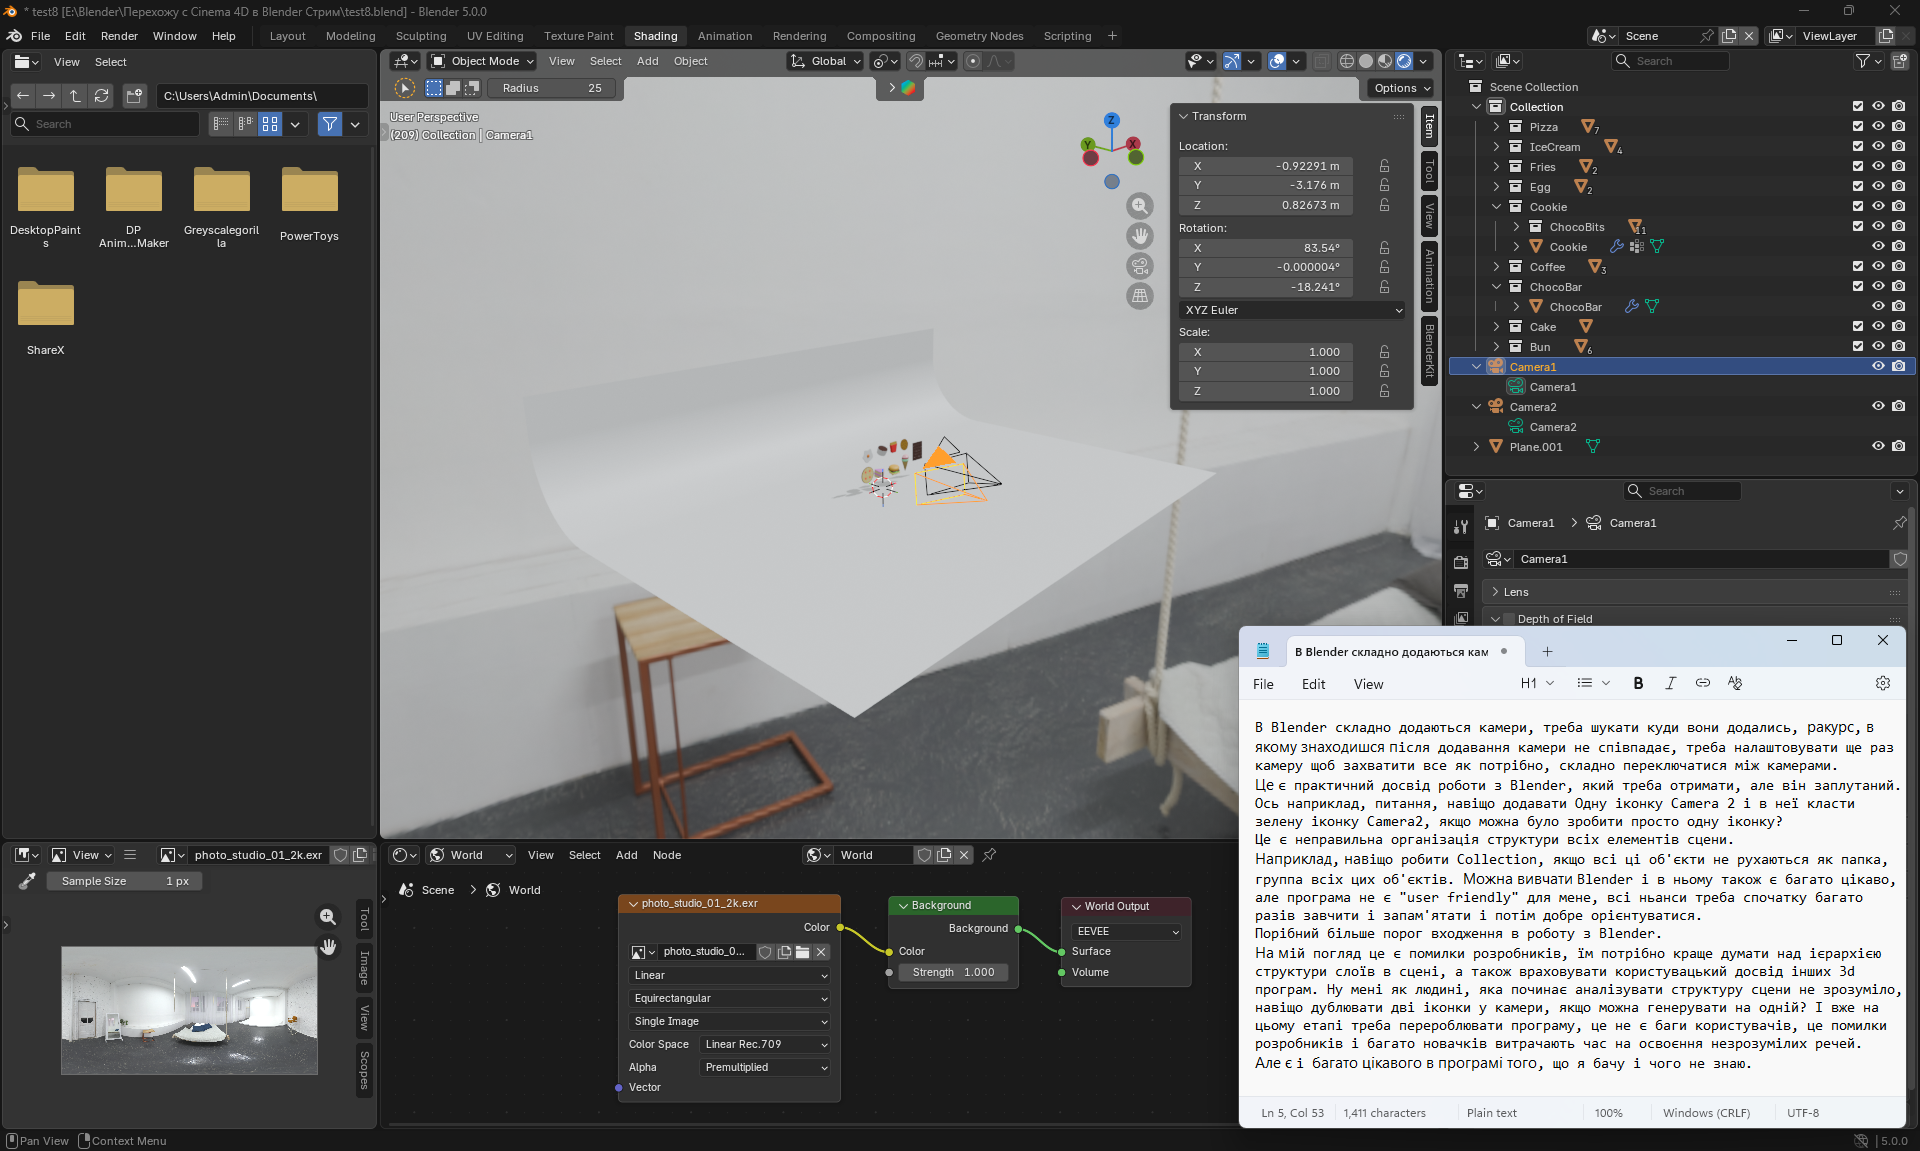This screenshot has height=1151, width=1920.
Task: Switch to the Compositing workspace tab
Action: pos(880,36)
